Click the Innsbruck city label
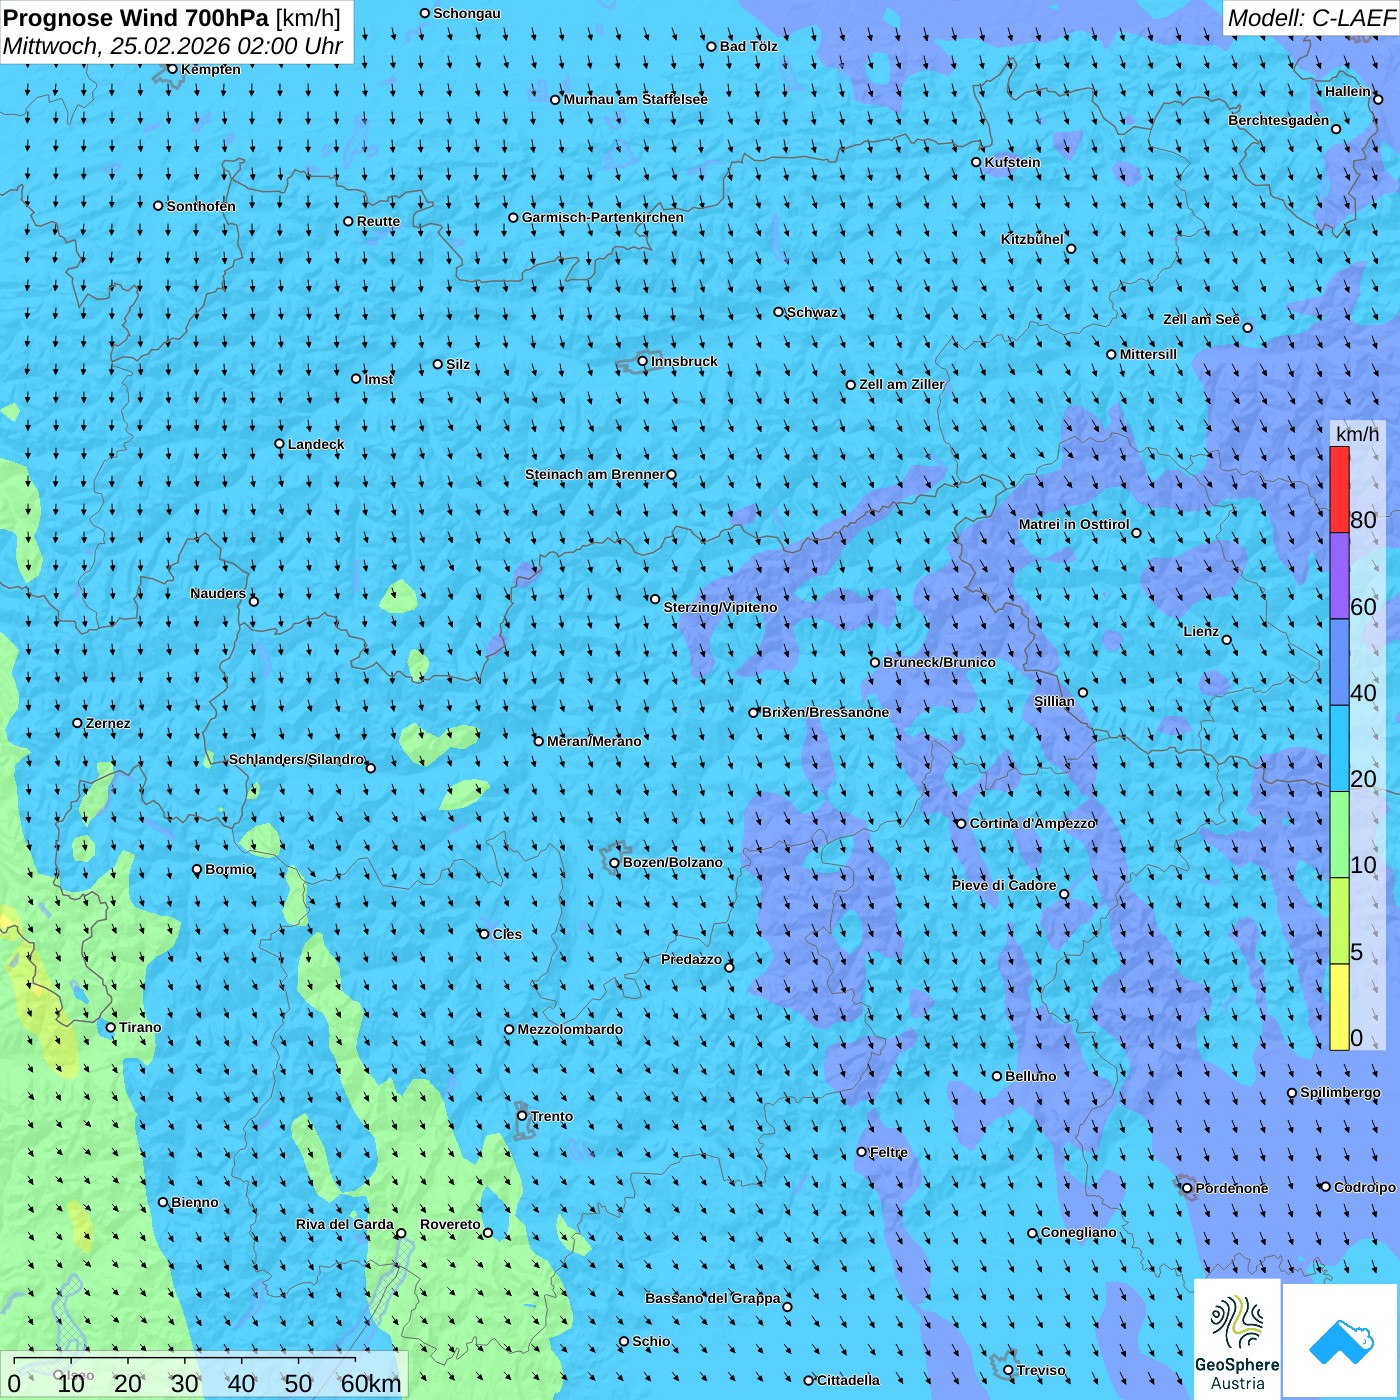Viewport: 1400px width, 1400px height. [x=684, y=361]
